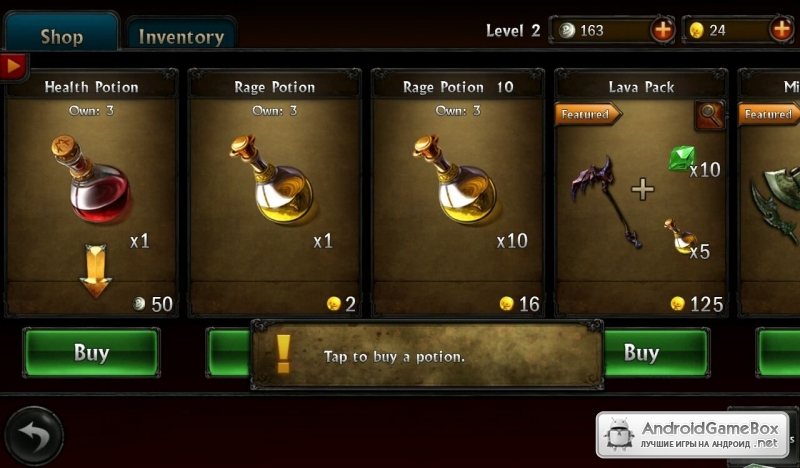Tap the back arrow button
The height and width of the screenshot is (468, 800).
coord(34,436)
